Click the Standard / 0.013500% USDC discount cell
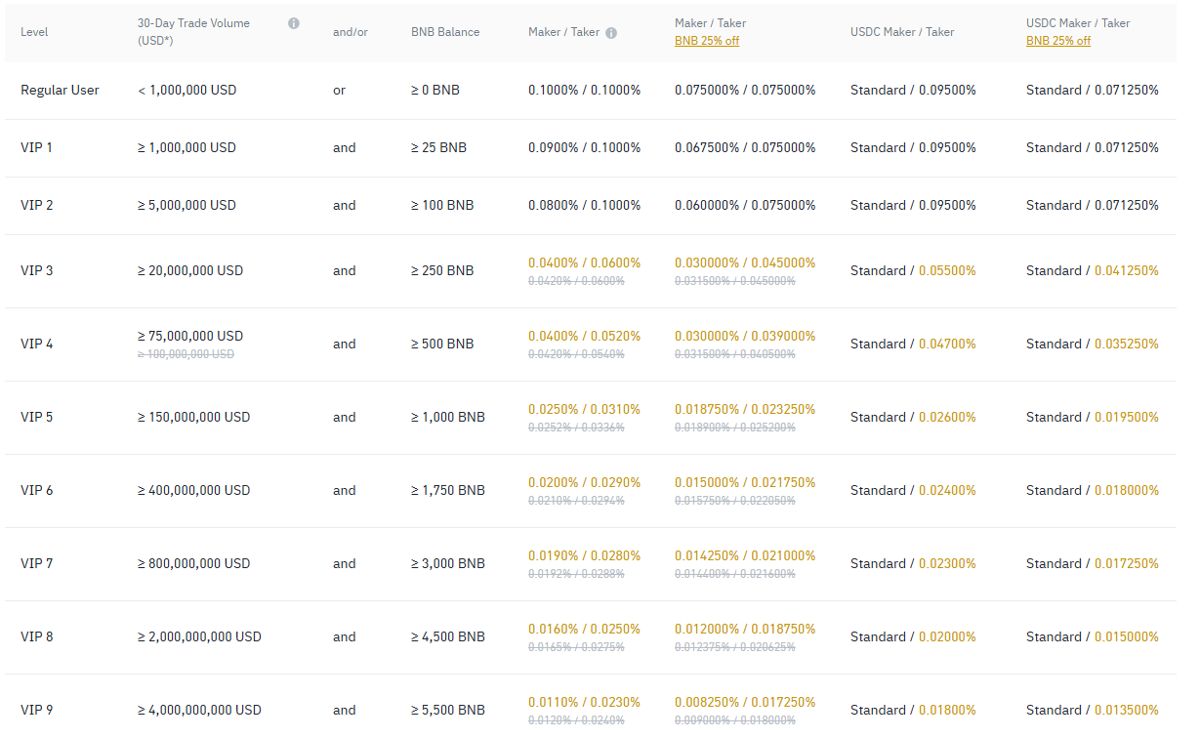The height and width of the screenshot is (731, 1200). click(x=1092, y=710)
